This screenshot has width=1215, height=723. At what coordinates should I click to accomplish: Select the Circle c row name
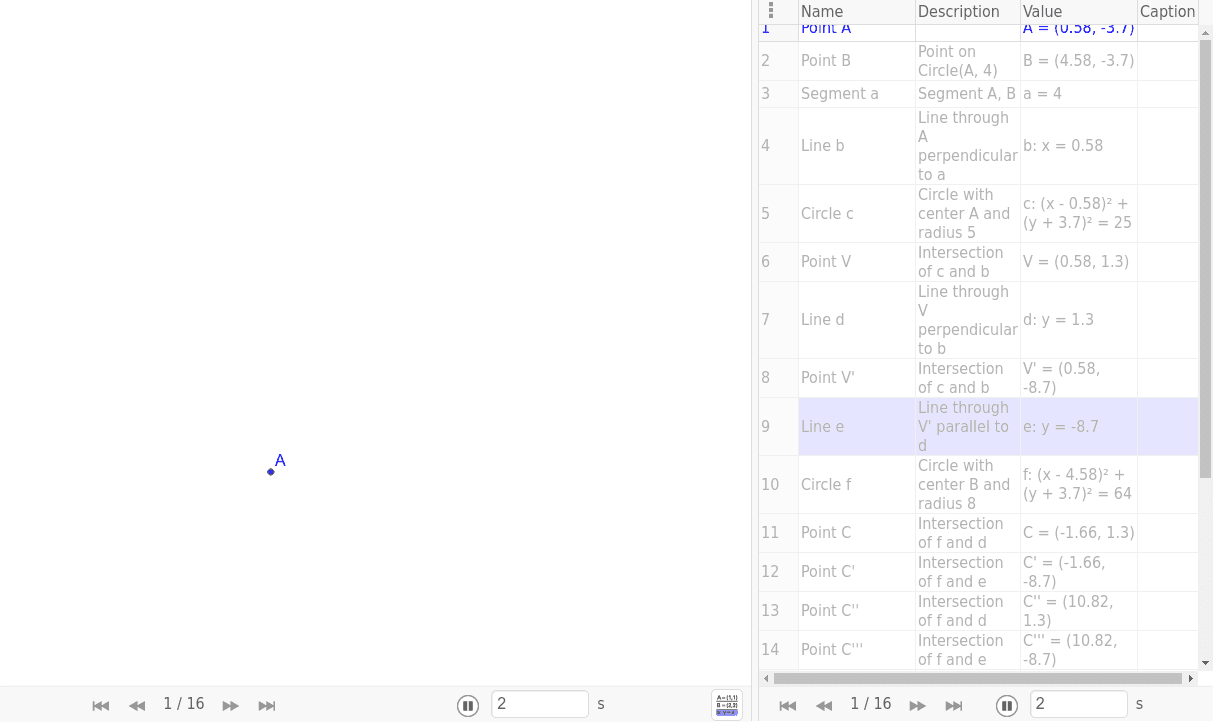click(827, 214)
